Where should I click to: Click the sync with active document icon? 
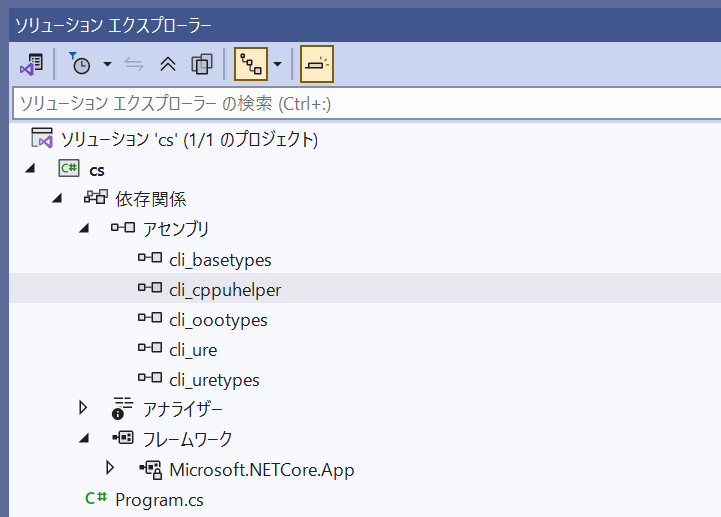[x=133, y=65]
